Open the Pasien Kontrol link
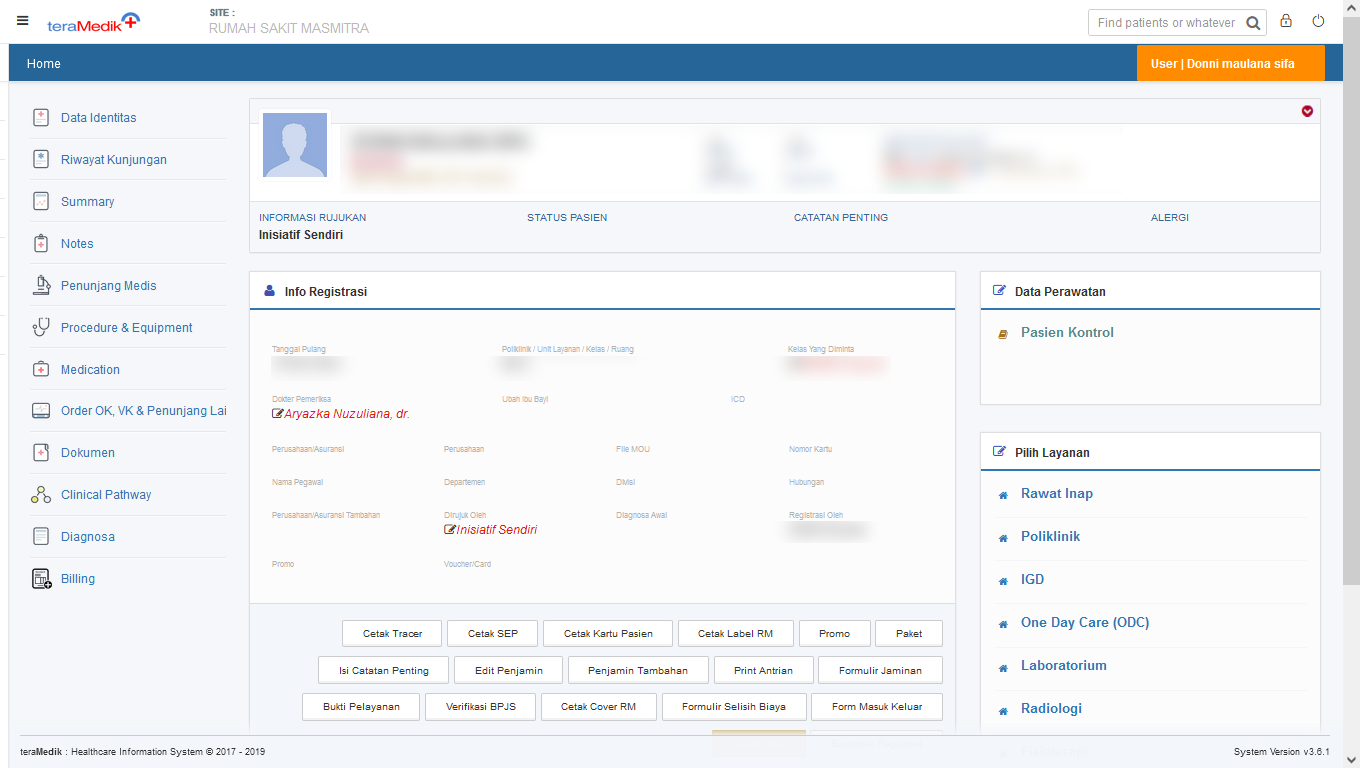This screenshot has width=1360, height=768. pos(1067,332)
